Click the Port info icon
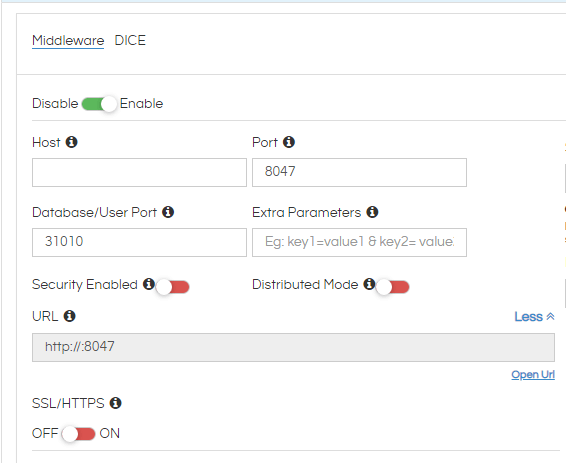Image resolution: width=566 pixels, height=463 pixels. point(289,142)
